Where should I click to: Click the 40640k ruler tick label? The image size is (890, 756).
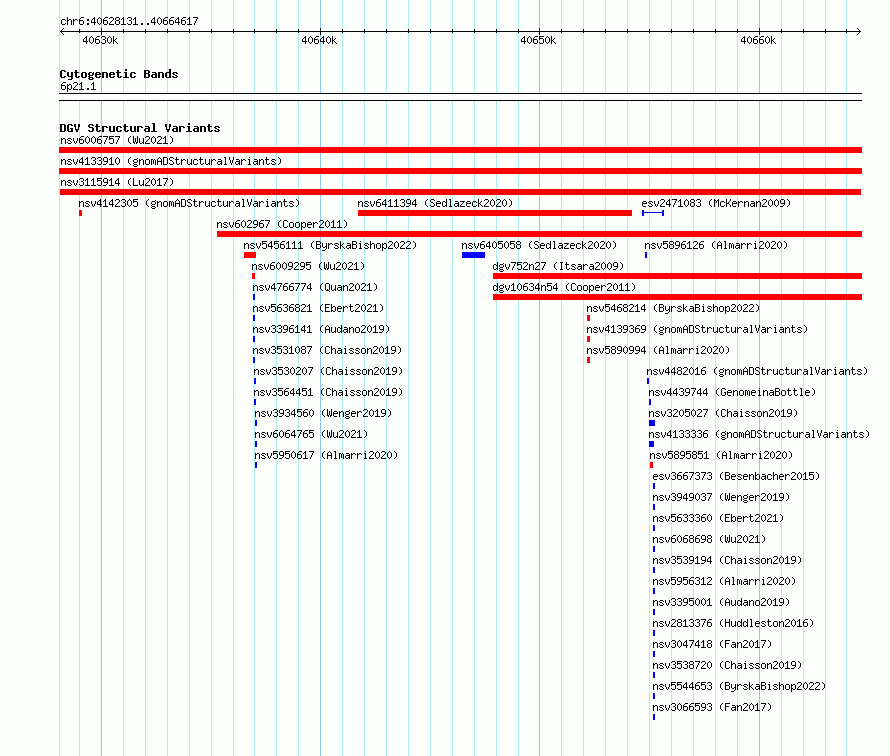319,40
